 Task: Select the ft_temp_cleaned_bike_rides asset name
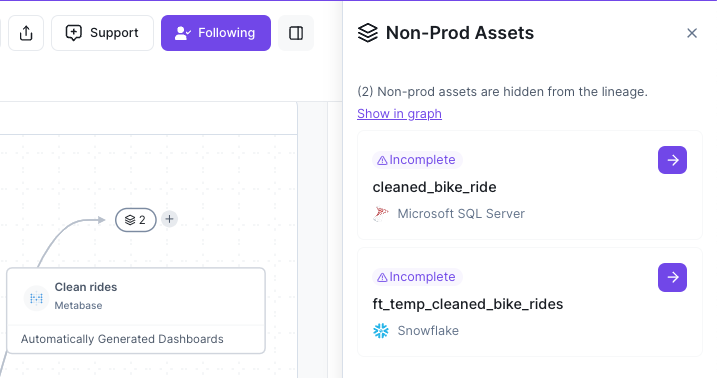coord(468,304)
